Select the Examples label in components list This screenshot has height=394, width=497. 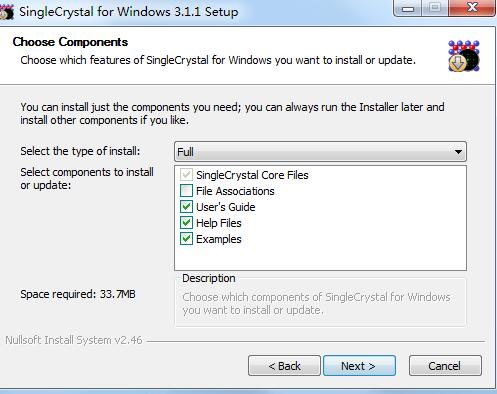click(x=219, y=239)
